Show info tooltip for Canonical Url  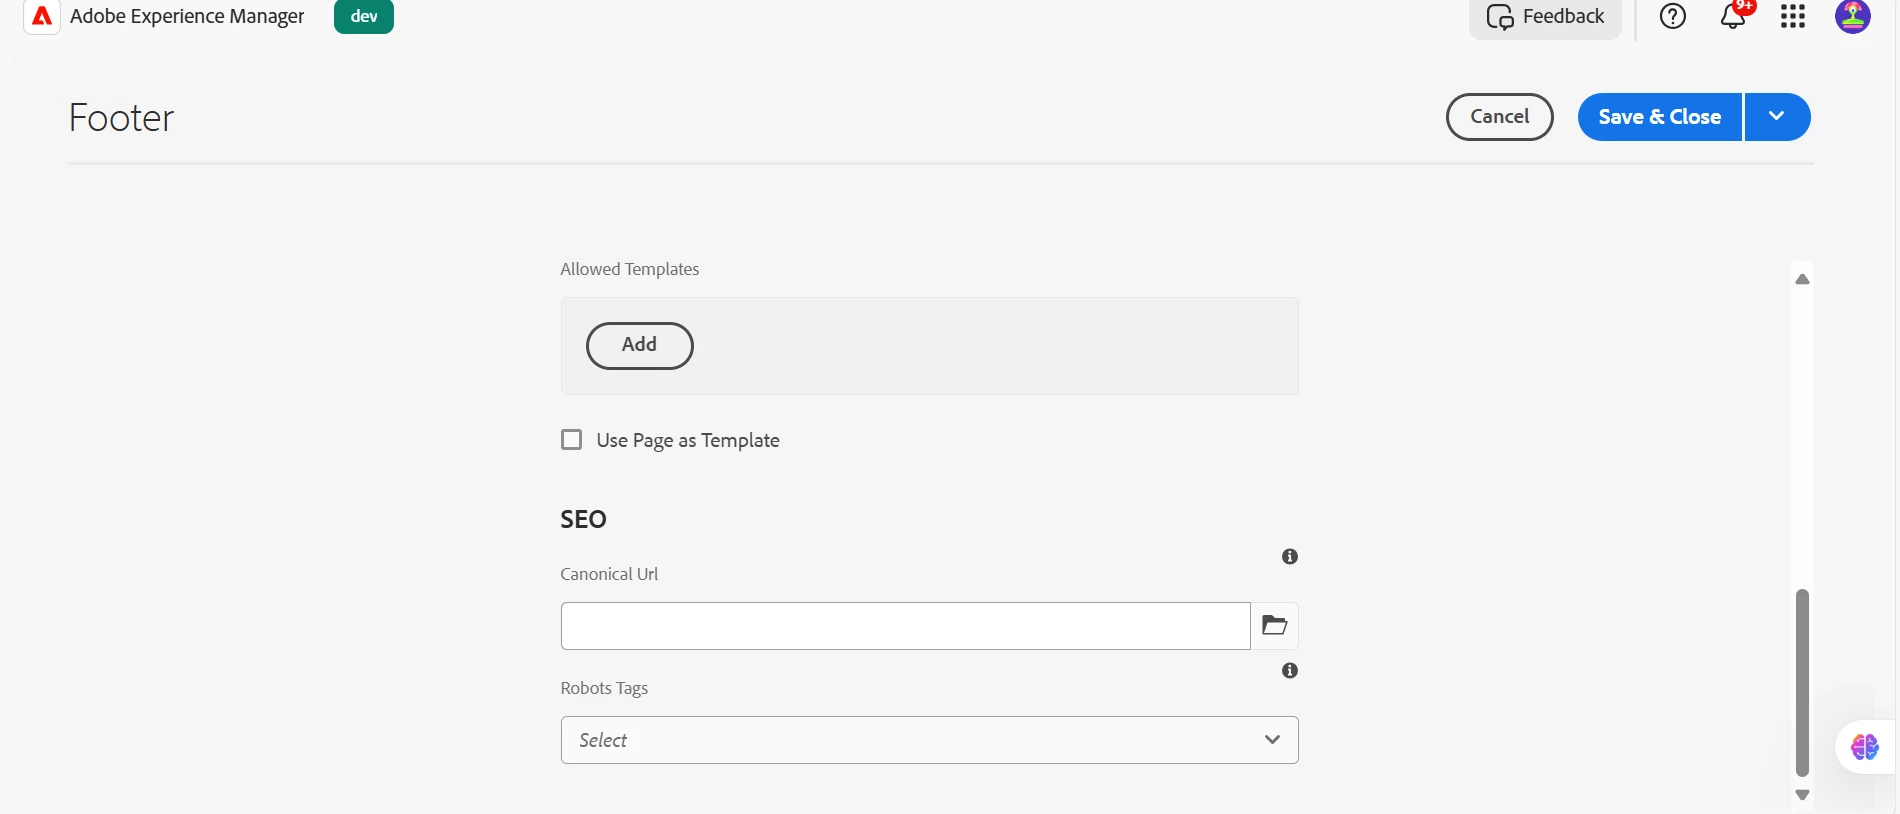point(1290,557)
